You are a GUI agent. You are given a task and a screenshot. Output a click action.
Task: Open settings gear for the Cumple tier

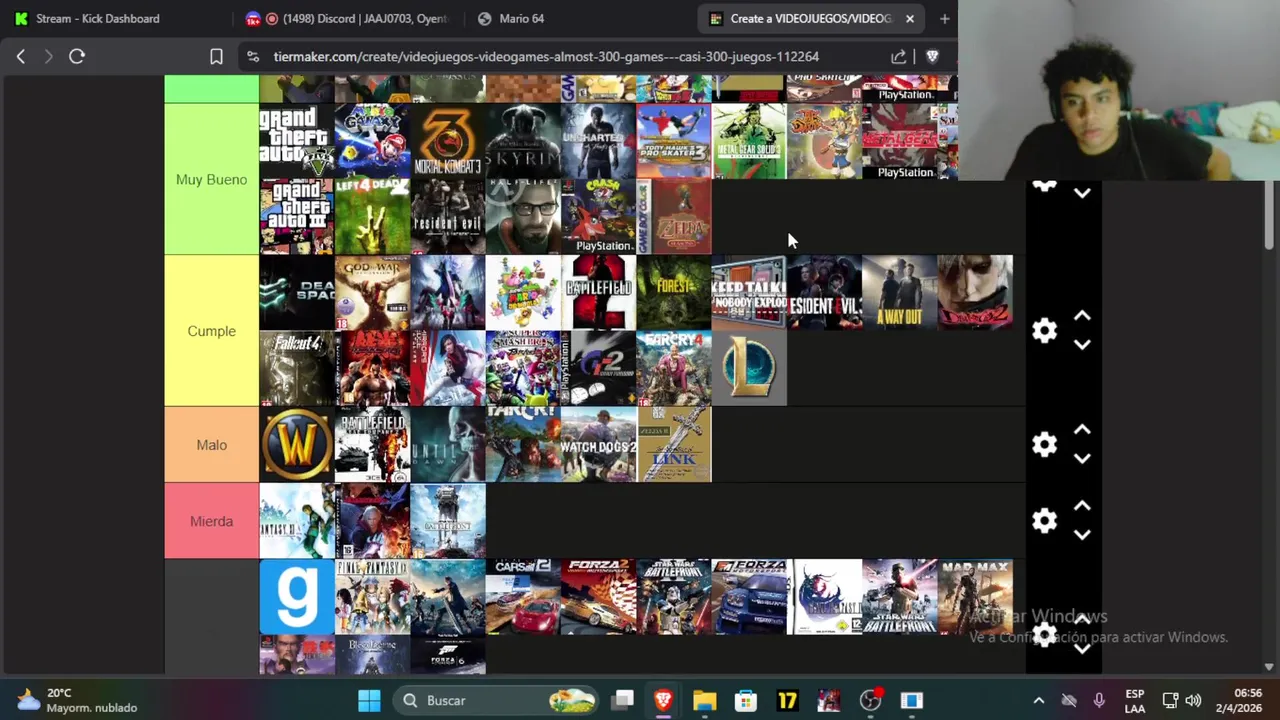(1044, 331)
